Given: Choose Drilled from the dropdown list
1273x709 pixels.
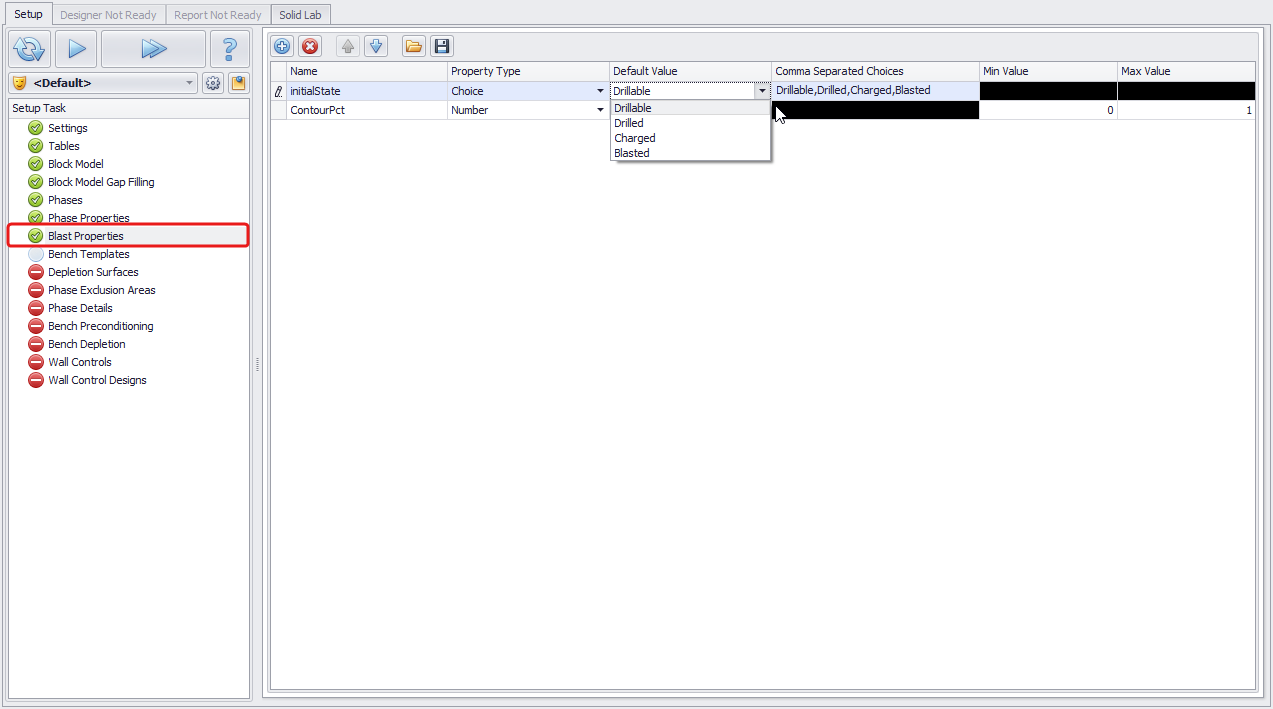Looking at the screenshot, I should 690,123.
